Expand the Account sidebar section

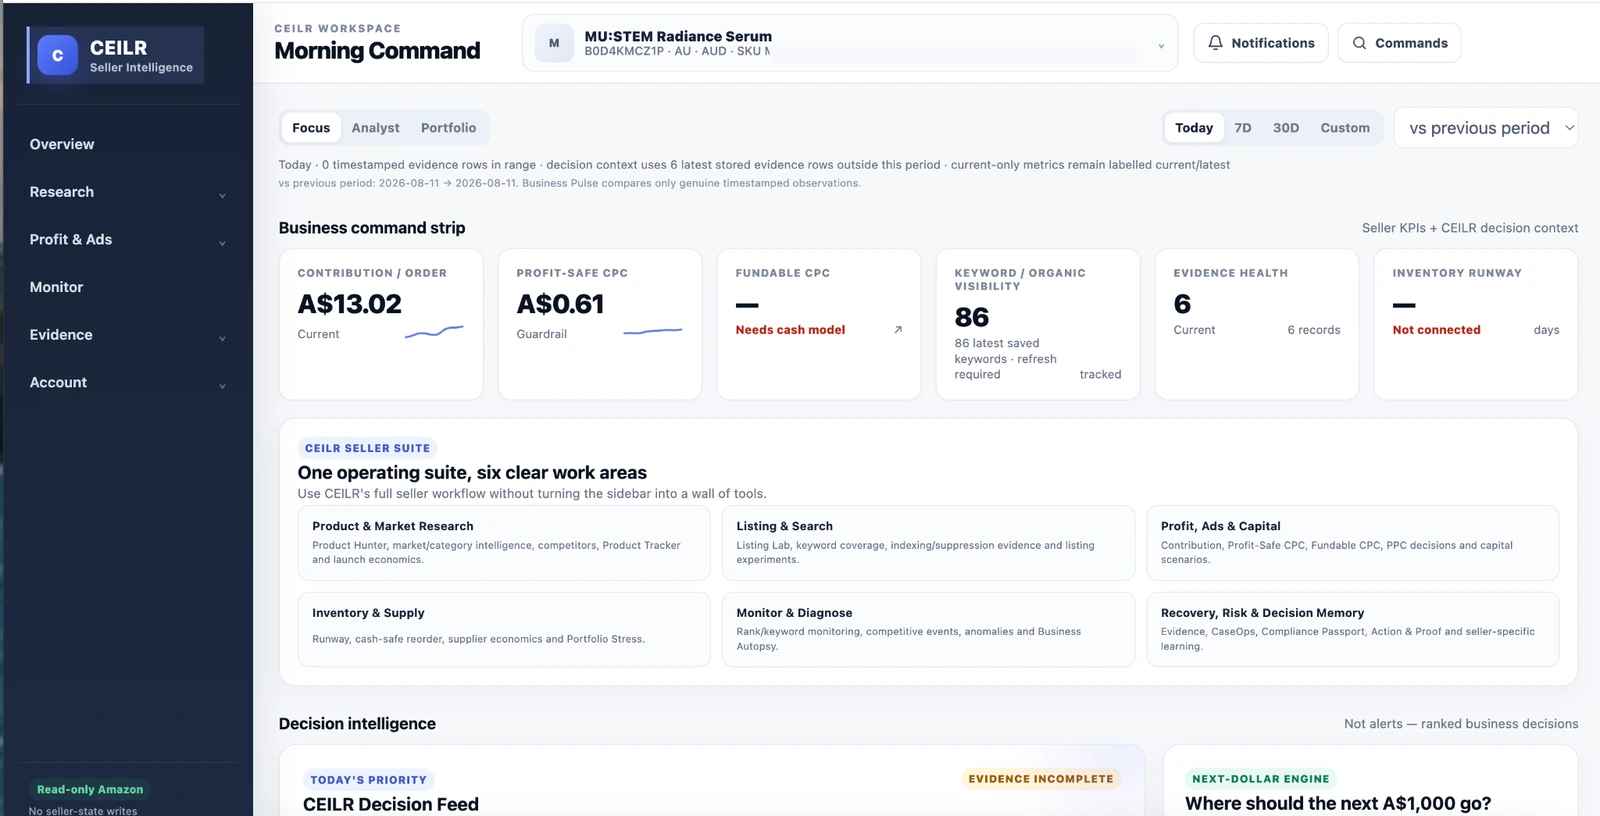127,383
